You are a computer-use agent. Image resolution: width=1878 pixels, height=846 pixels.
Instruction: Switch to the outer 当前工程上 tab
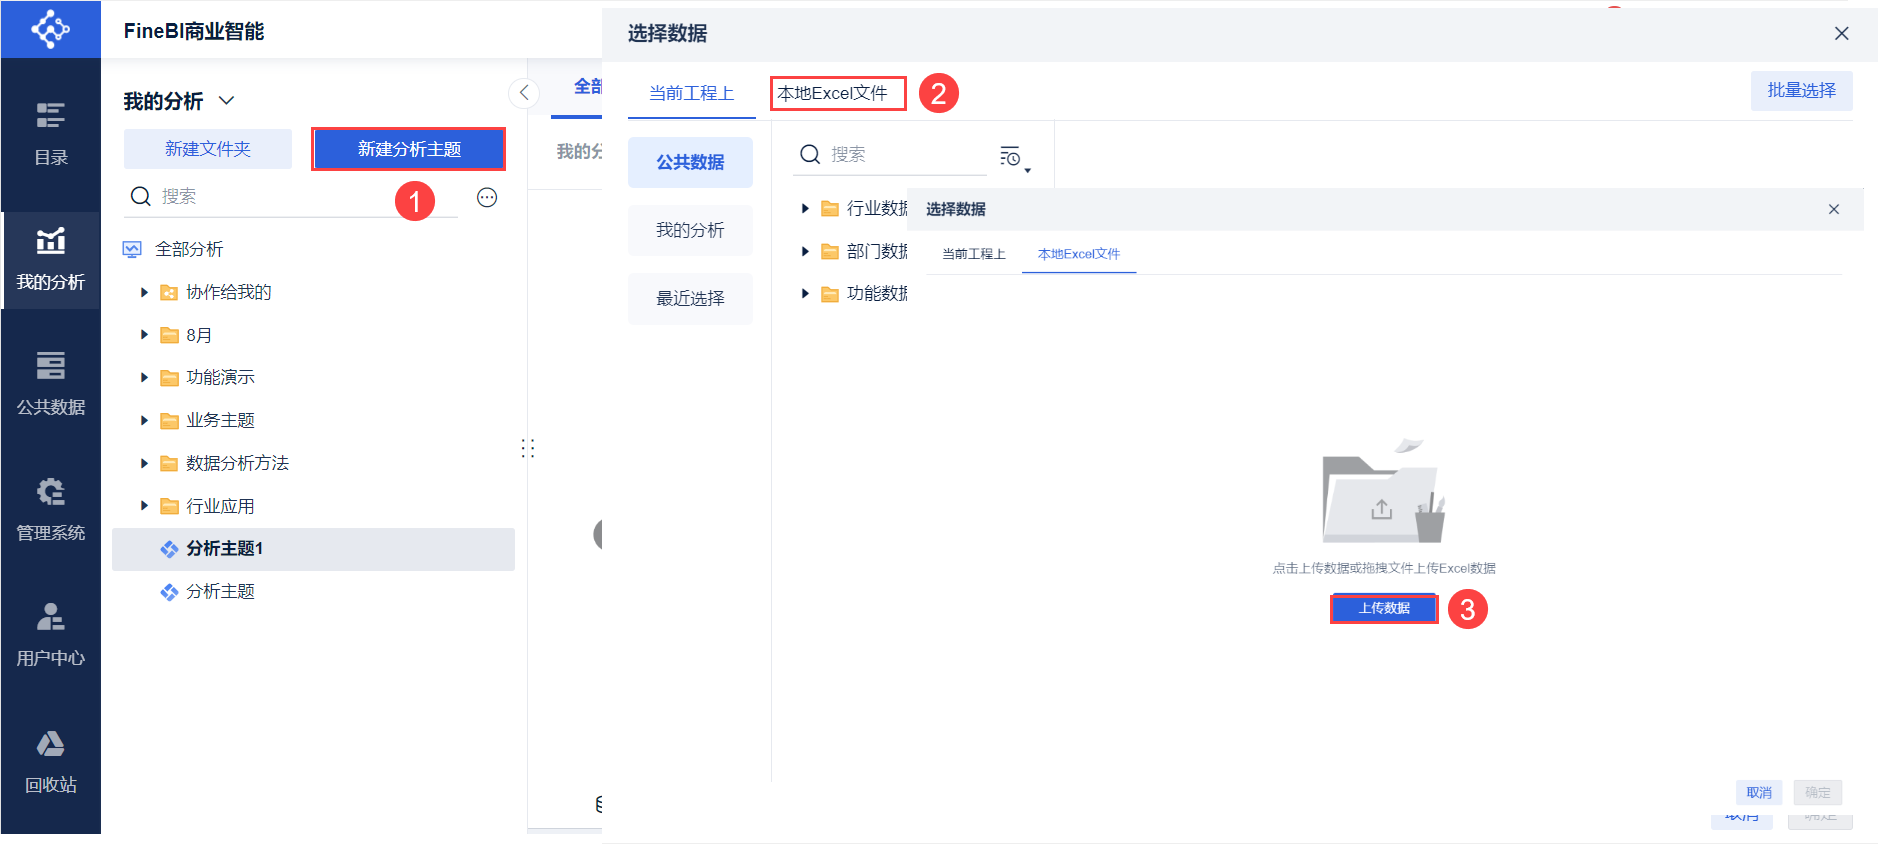691,93
